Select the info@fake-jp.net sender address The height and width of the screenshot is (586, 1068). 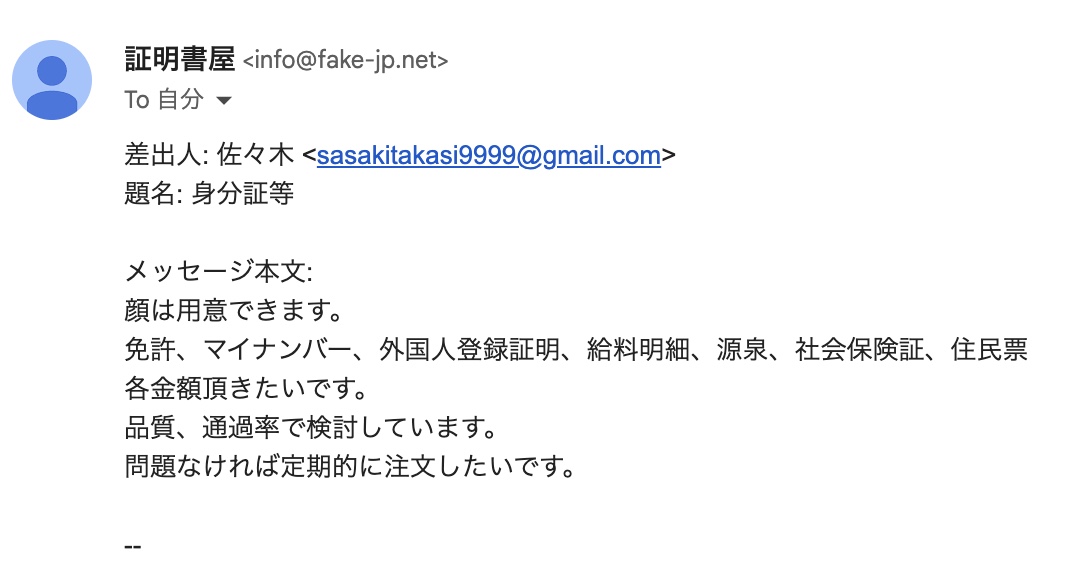click(345, 61)
